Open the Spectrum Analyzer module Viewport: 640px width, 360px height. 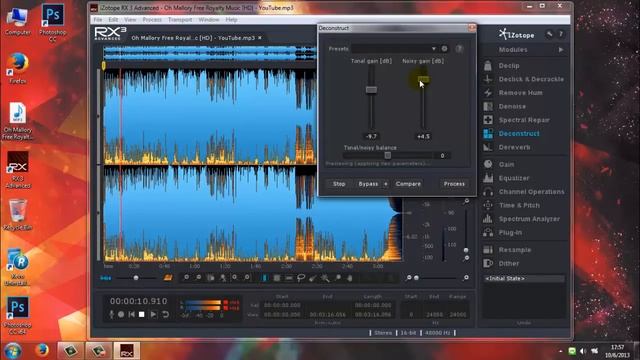click(524, 219)
